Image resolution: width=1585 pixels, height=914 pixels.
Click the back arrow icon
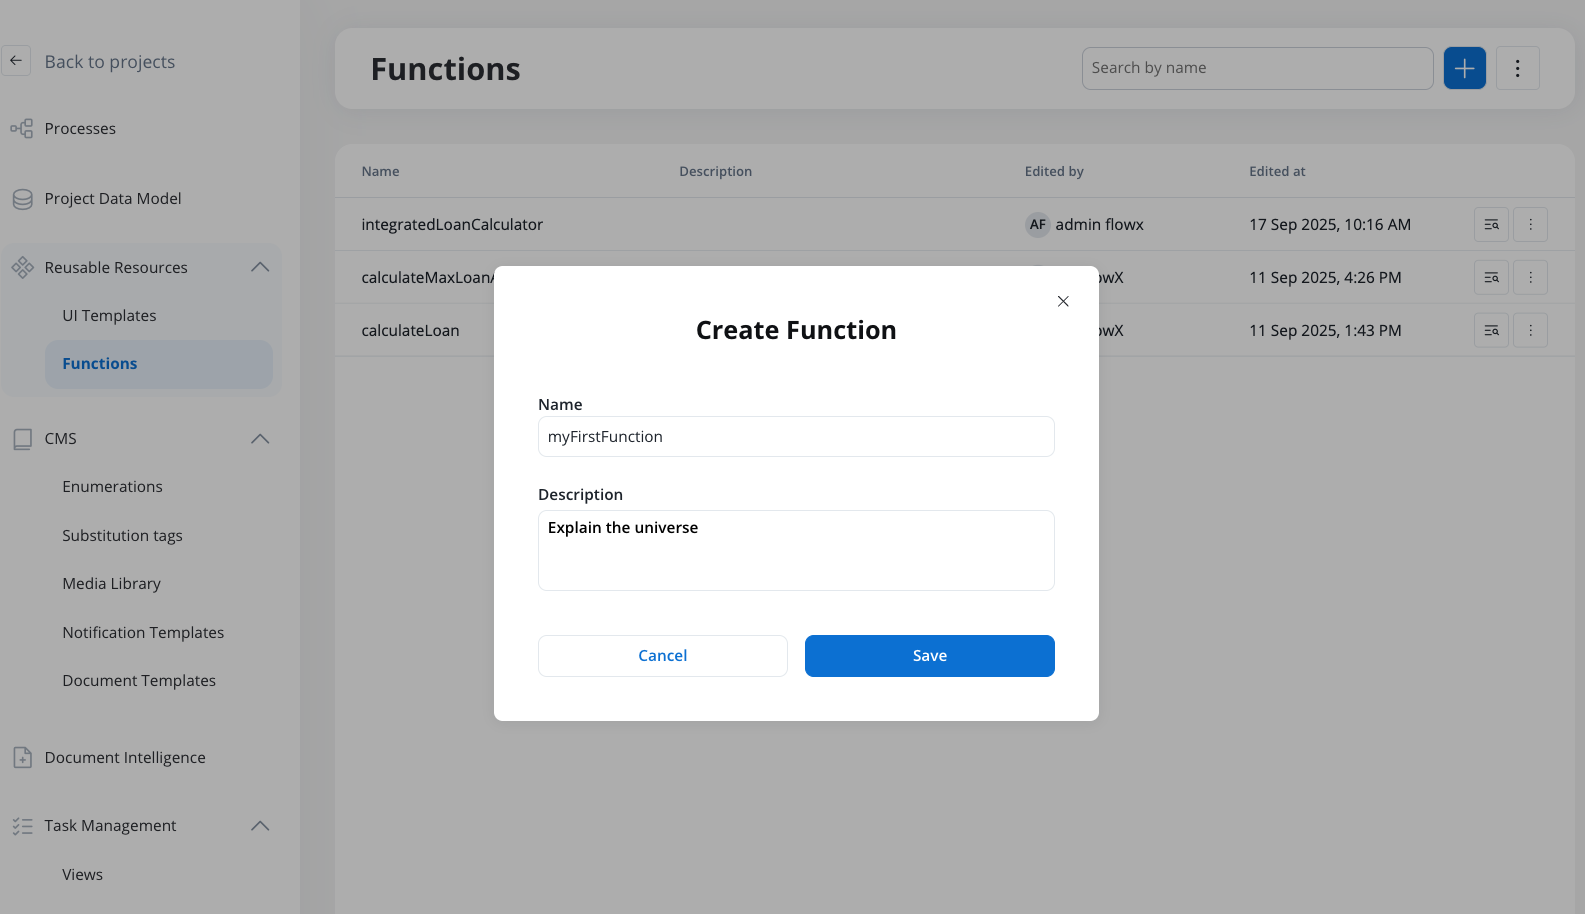(x=16, y=61)
